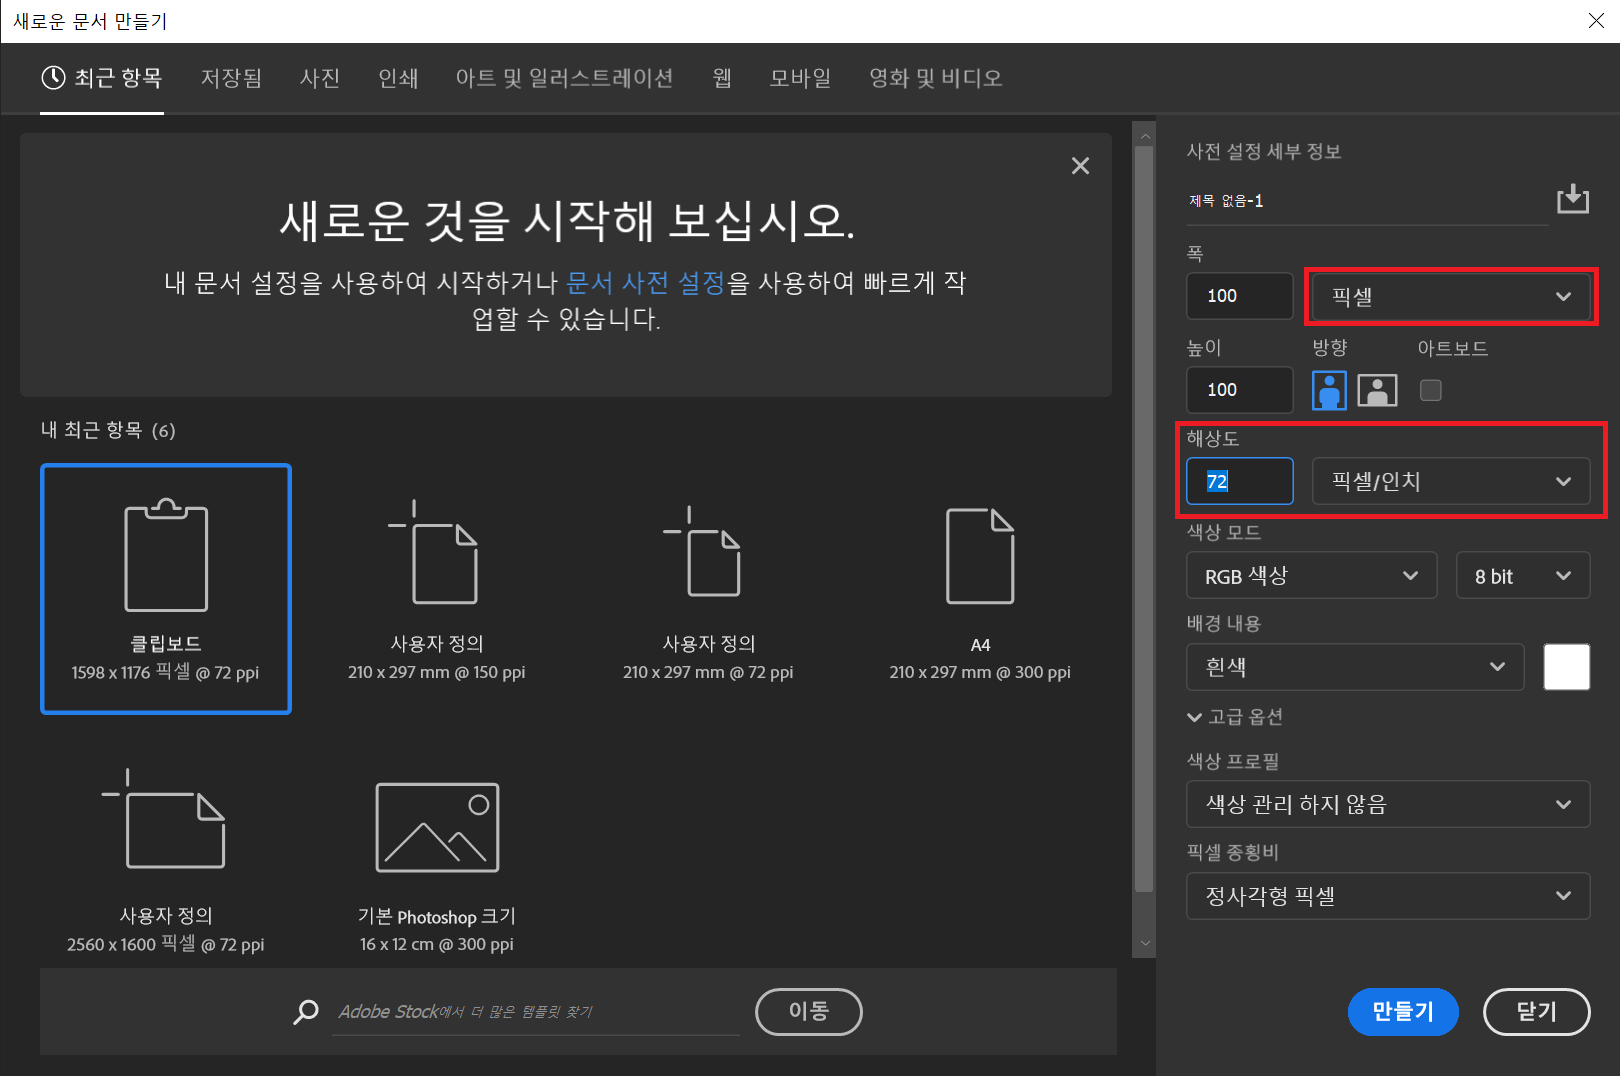Screen dimensions: 1620x1076
Task: Click the 높이 height input field
Action: (1240, 390)
